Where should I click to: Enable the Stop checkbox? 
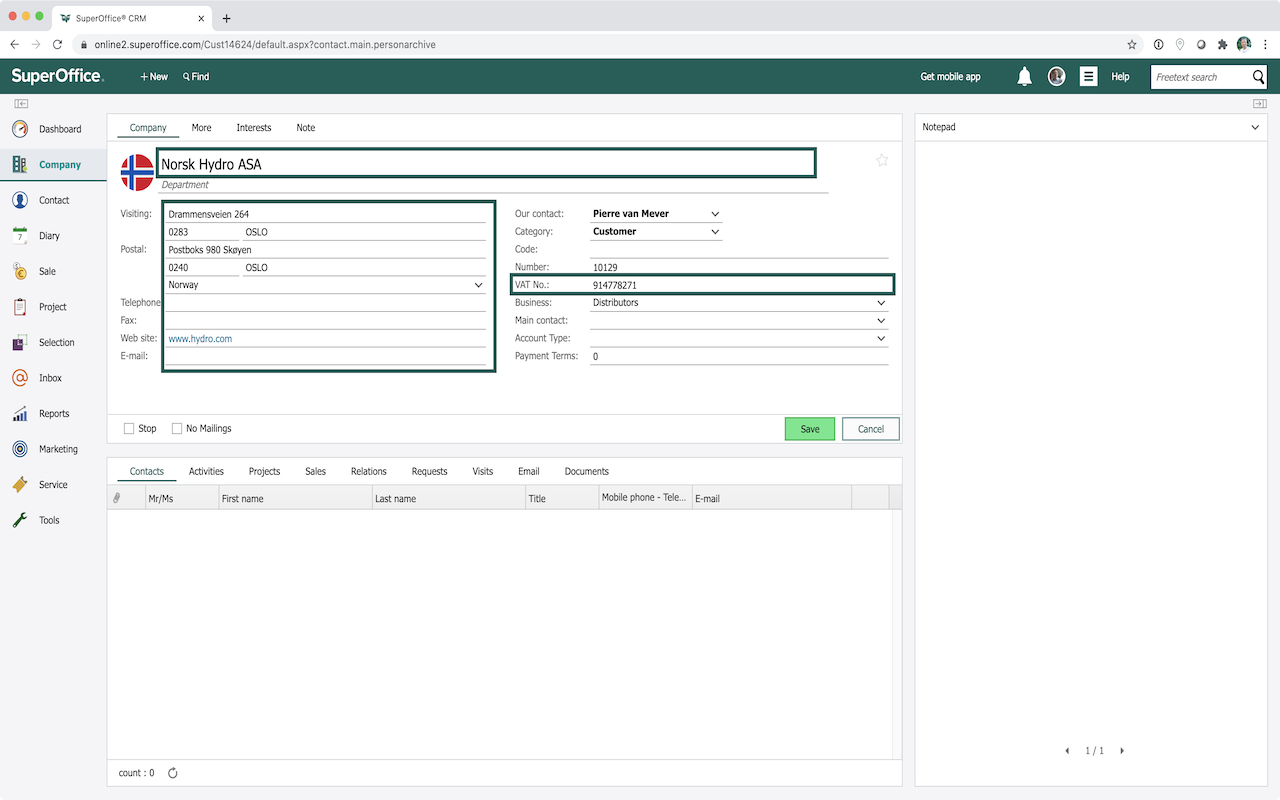tap(129, 429)
